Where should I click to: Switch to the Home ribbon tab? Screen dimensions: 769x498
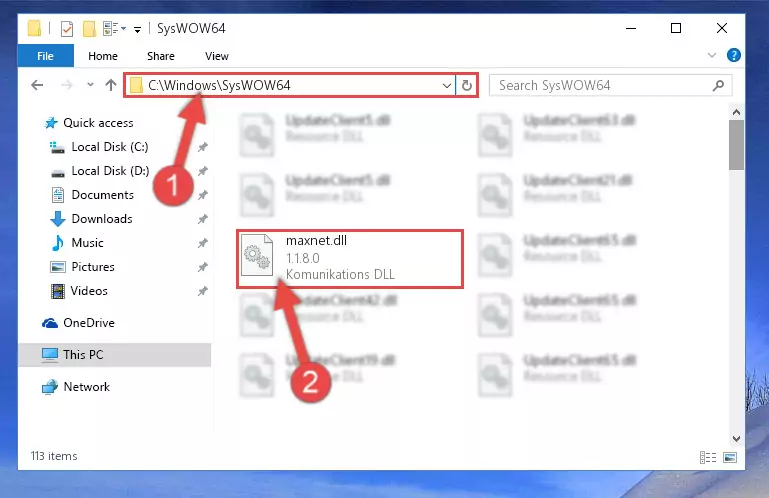(x=103, y=56)
